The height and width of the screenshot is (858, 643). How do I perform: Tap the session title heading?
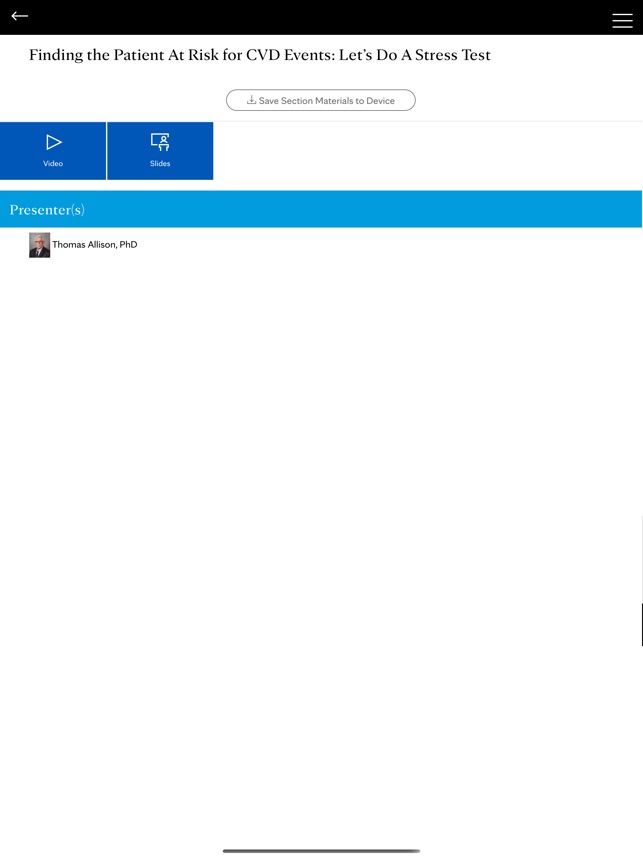(x=260, y=55)
